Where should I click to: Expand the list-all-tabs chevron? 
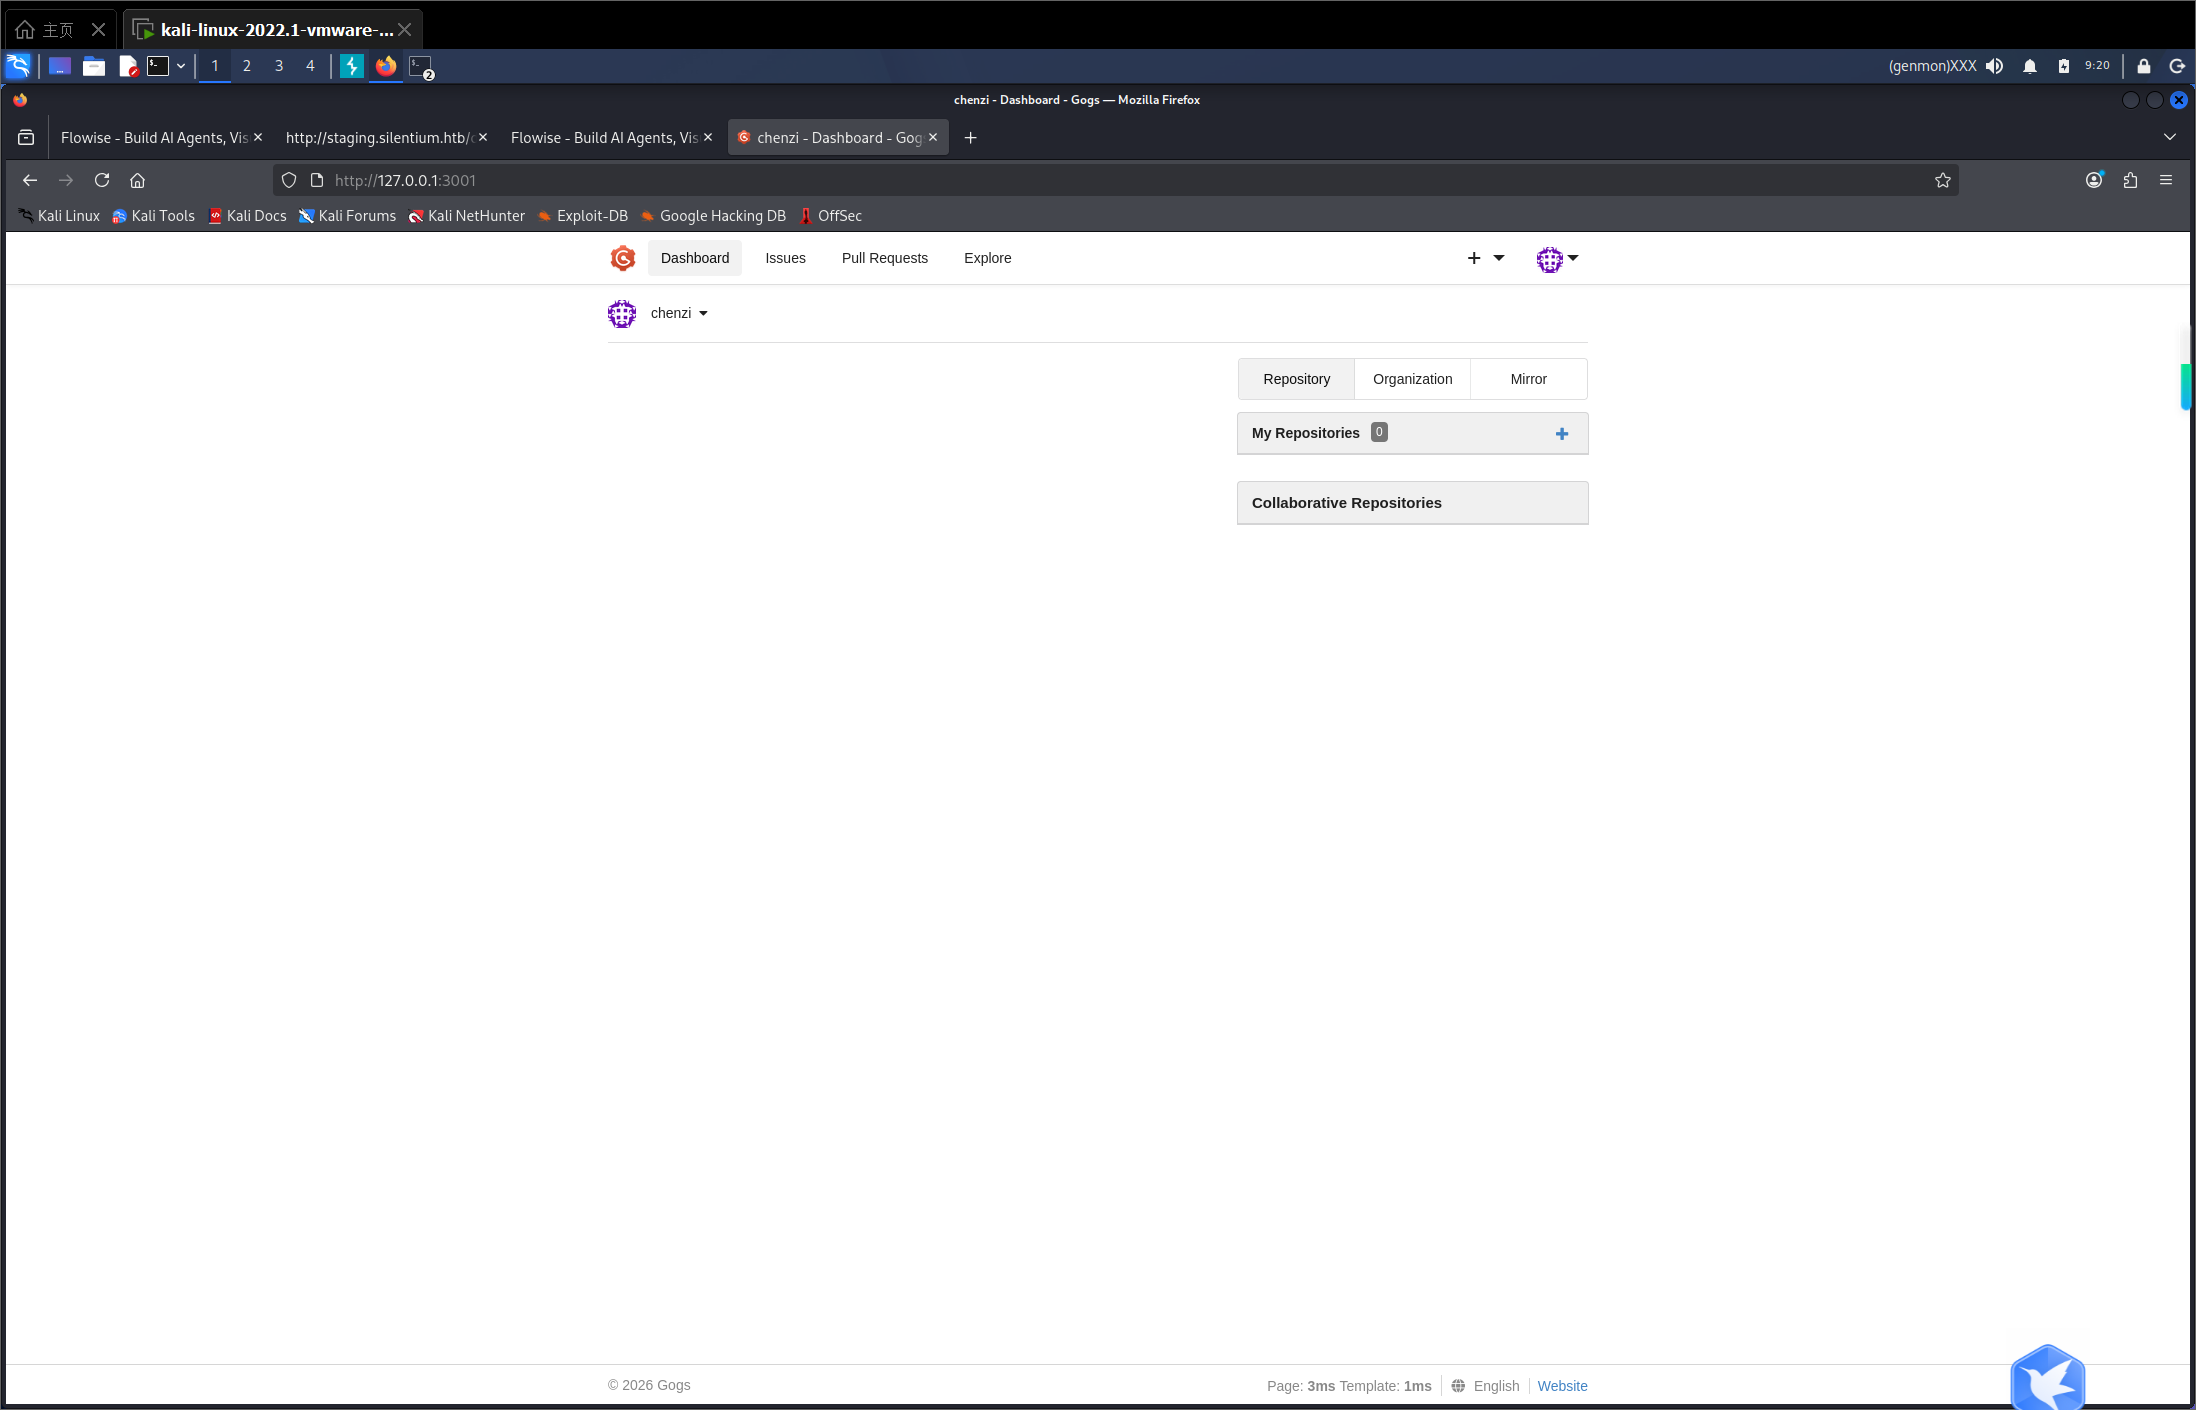click(x=2170, y=137)
